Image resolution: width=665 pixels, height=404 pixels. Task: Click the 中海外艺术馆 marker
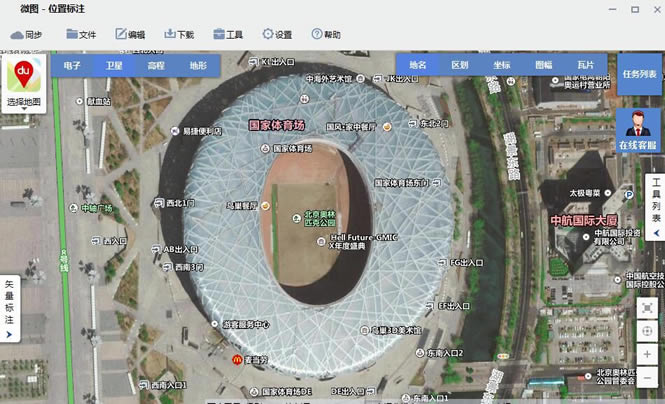360,78
